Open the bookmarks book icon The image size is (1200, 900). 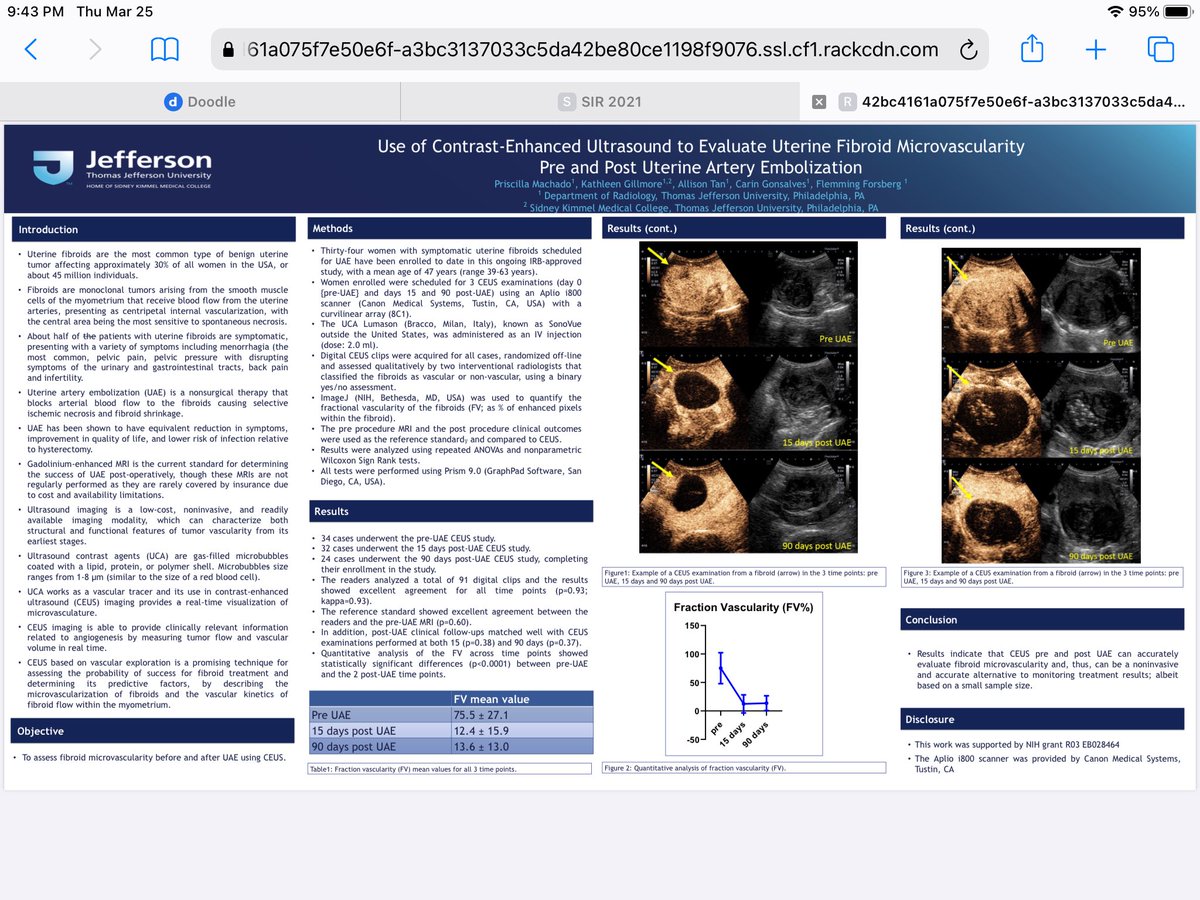(x=164, y=49)
